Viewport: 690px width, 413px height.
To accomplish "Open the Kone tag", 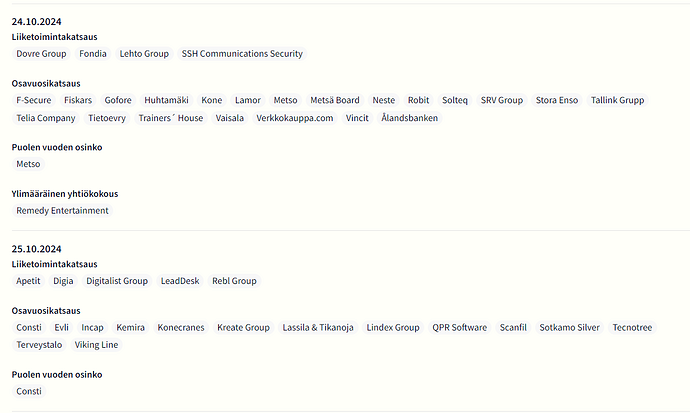I will click(x=212, y=100).
